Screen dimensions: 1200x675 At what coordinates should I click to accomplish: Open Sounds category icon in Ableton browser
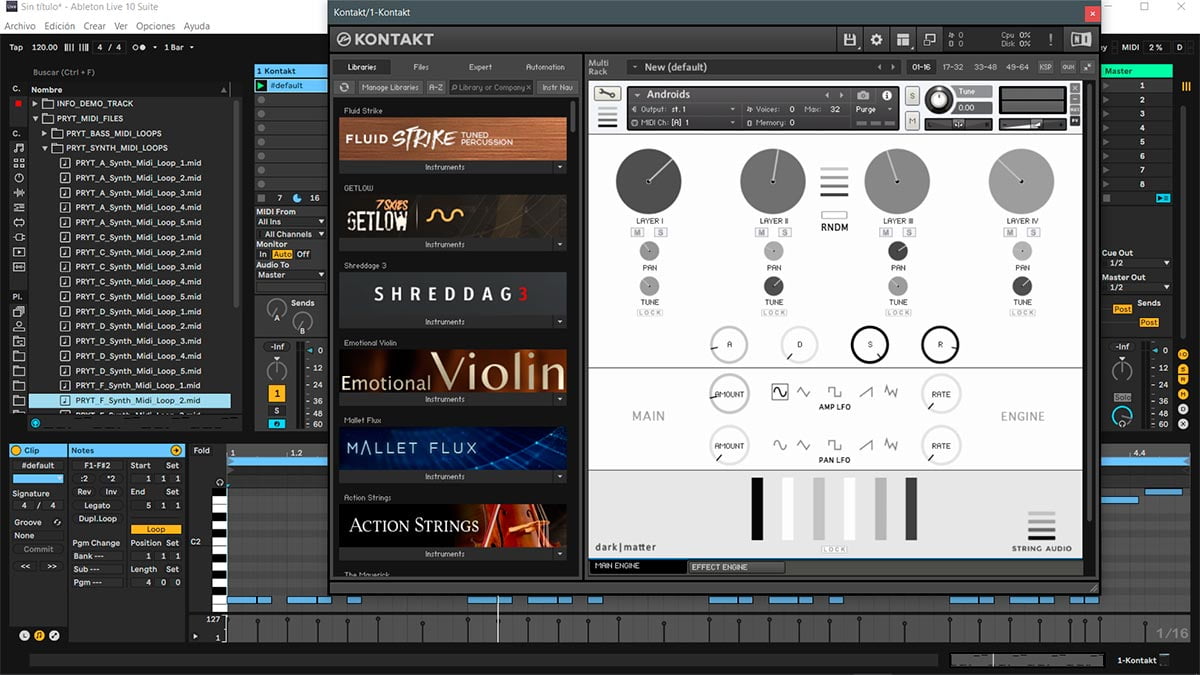tap(19, 148)
